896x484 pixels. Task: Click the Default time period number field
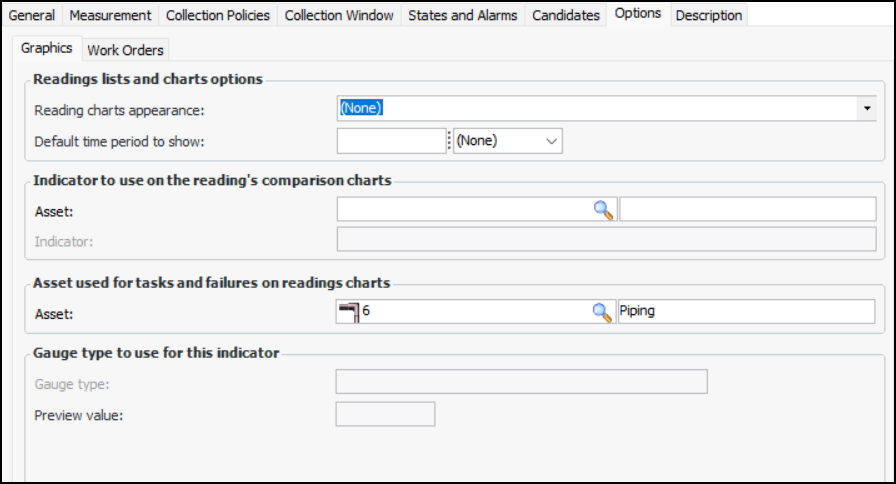pos(390,141)
